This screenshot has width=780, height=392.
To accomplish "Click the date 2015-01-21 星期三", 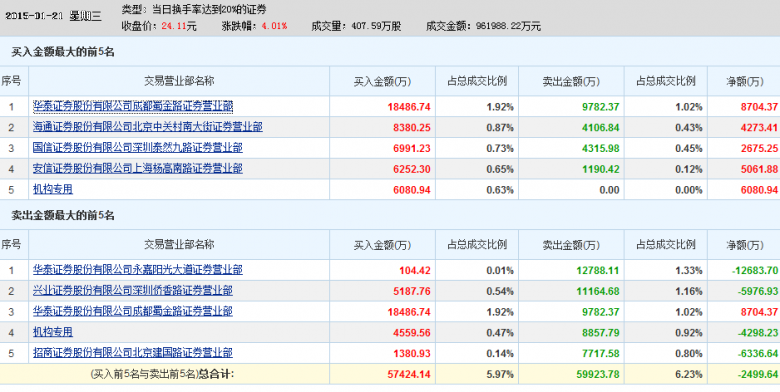I will pyautogui.click(x=53, y=16).
